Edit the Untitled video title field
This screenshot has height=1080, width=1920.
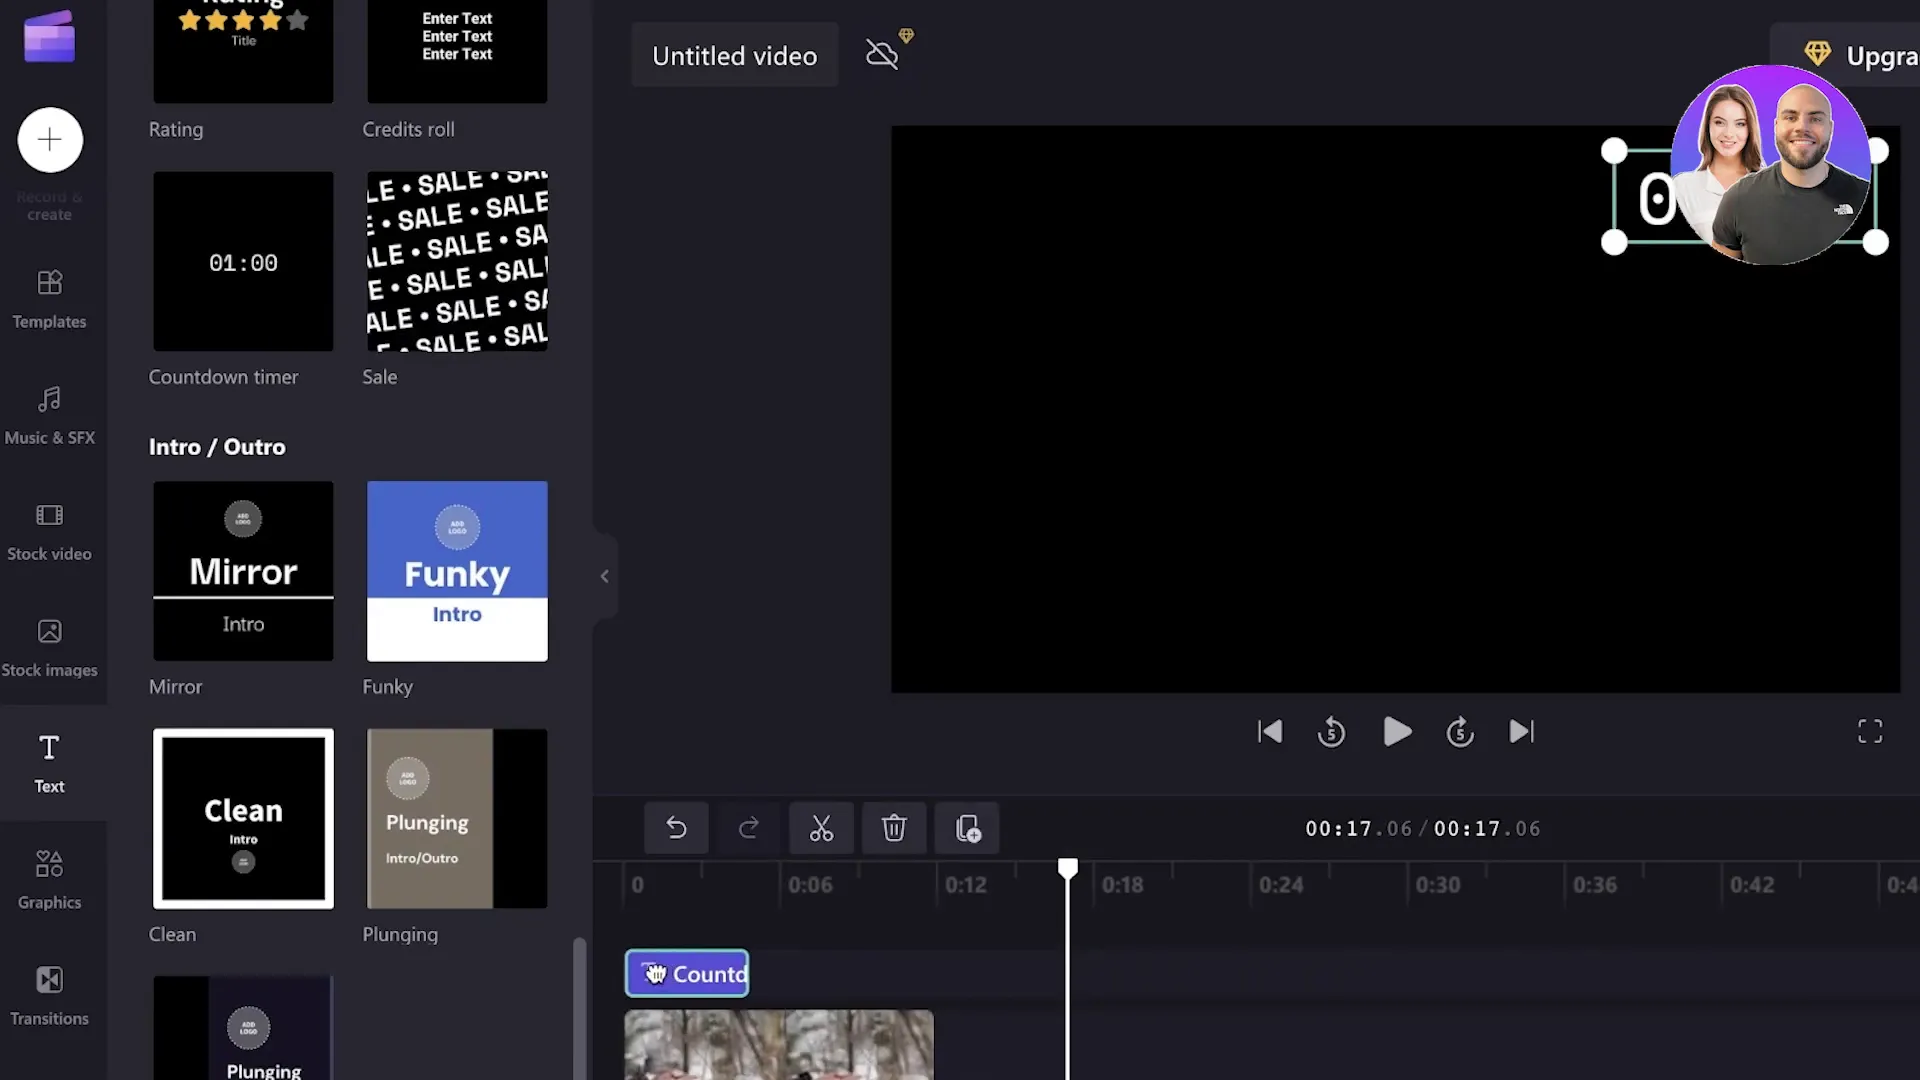click(x=735, y=56)
